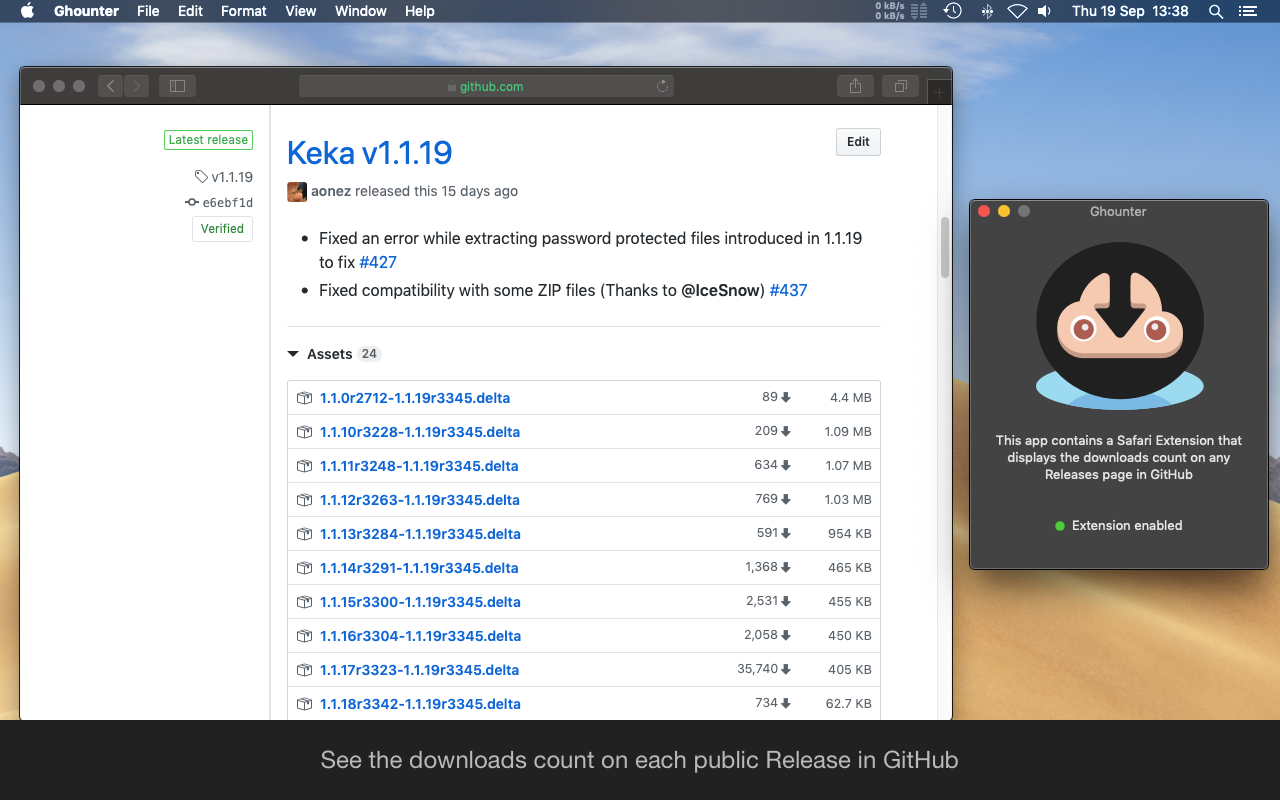This screenshot has width=1280, height=800.
Task: Go forward in Safari
Action: coord(137,86)
